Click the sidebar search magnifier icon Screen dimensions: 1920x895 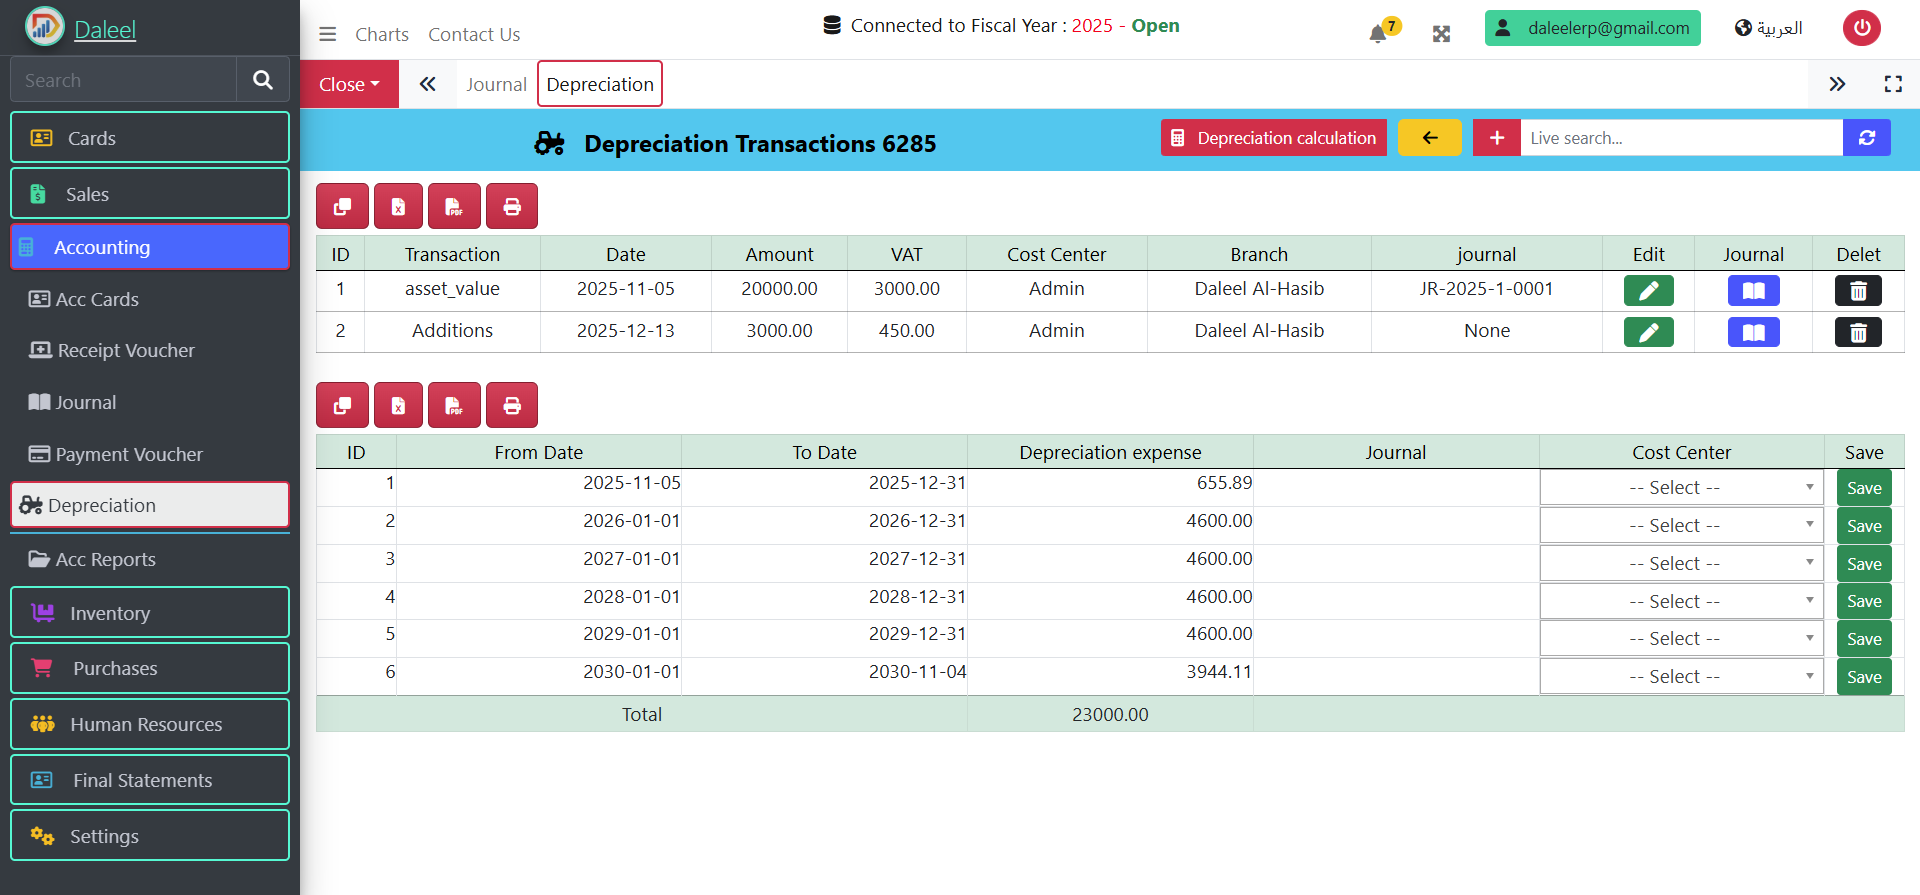pos(263,80)
